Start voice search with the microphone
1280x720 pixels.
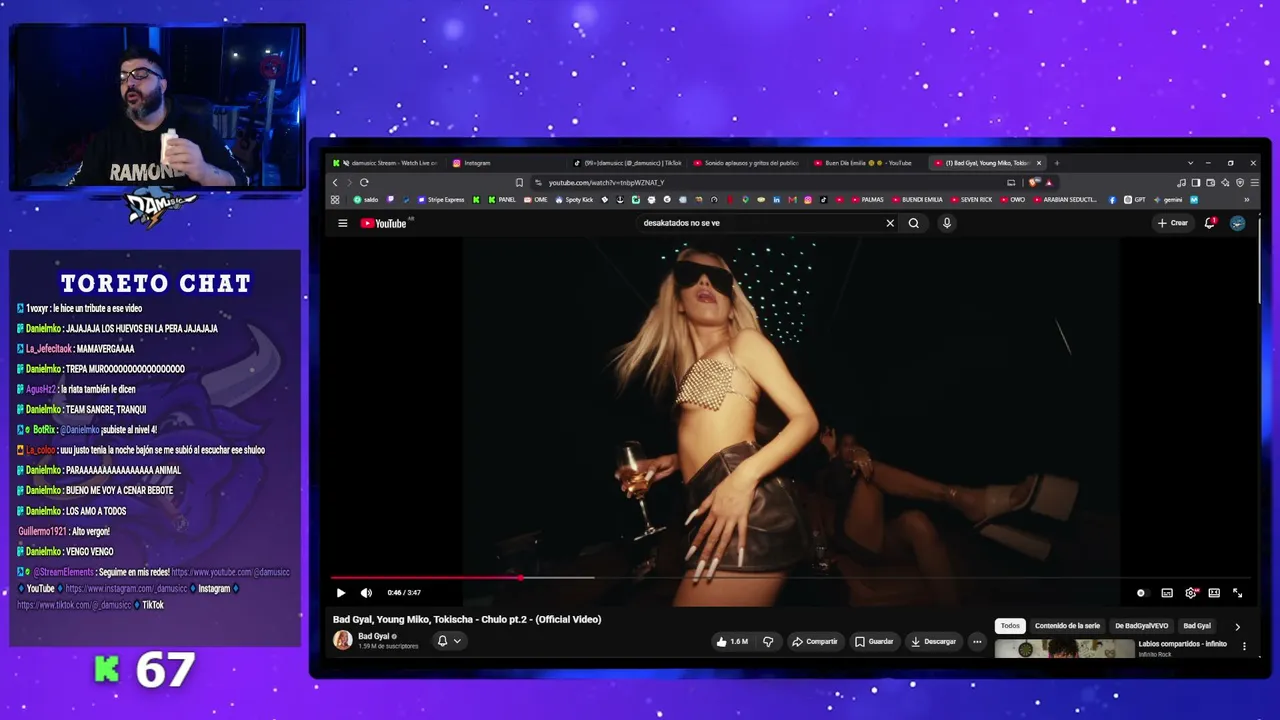coord(947,223)
